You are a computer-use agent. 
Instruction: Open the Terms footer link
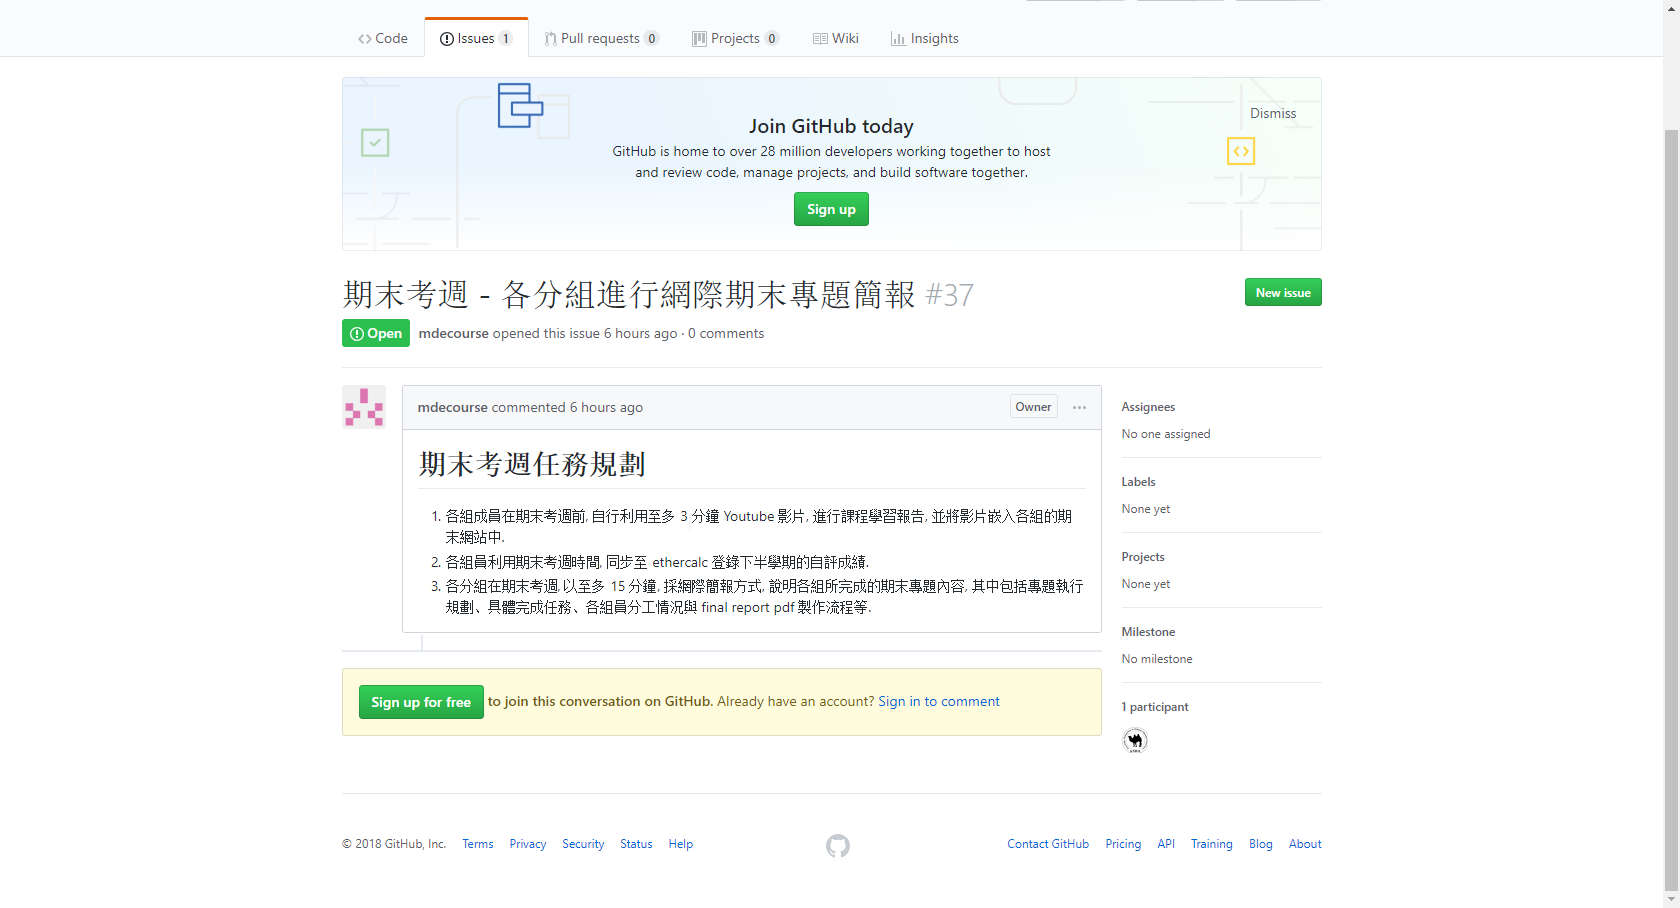[x=478, y=844]
